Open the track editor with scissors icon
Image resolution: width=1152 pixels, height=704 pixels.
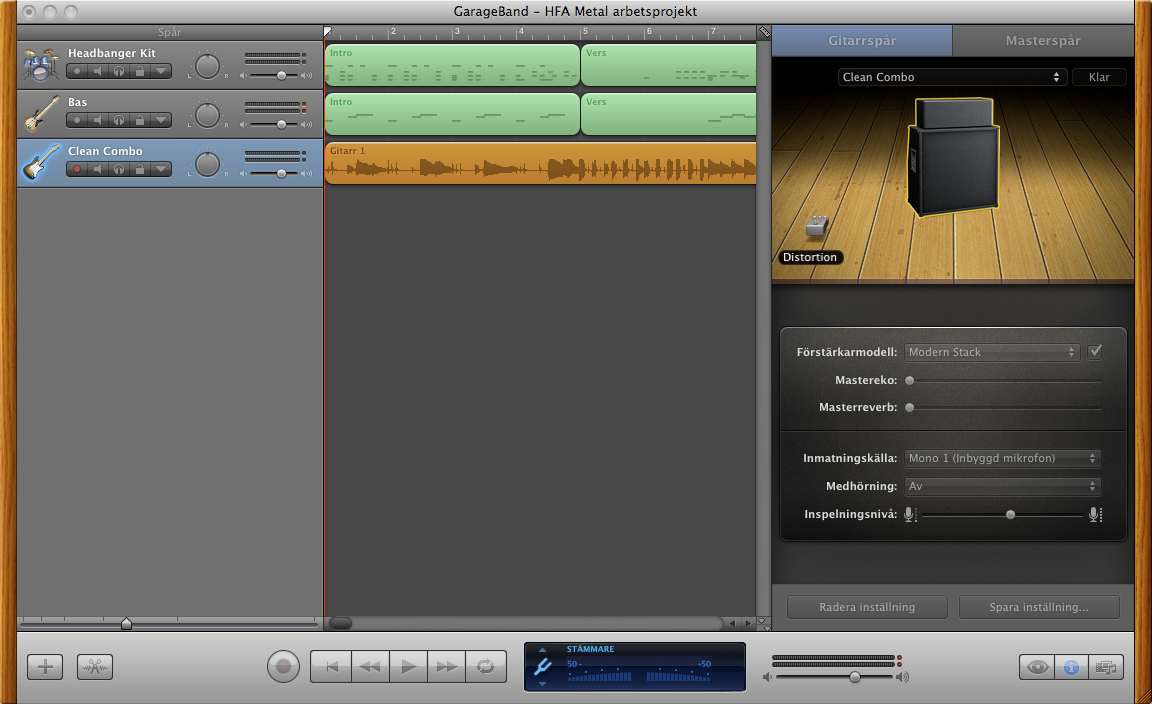pyautogui.click(x=95, y=667)
